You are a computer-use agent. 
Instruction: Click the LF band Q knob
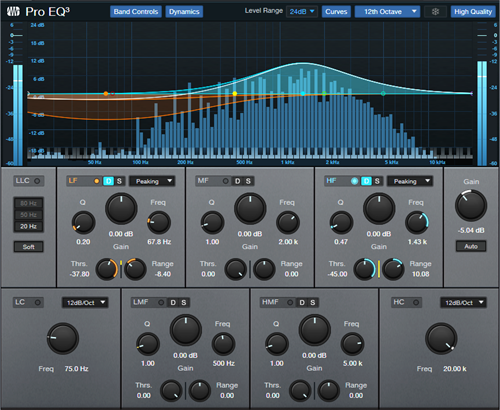point(83,222)
